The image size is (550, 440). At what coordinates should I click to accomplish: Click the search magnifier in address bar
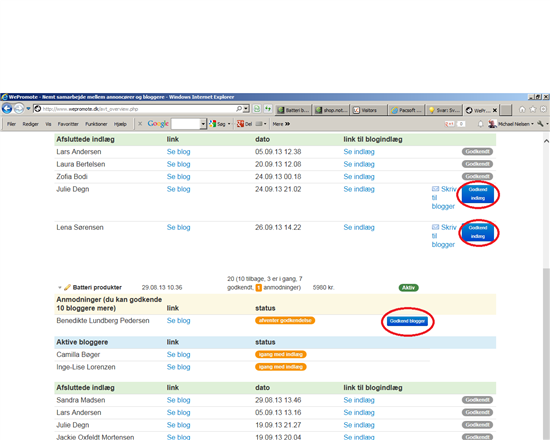click(239, 109)
